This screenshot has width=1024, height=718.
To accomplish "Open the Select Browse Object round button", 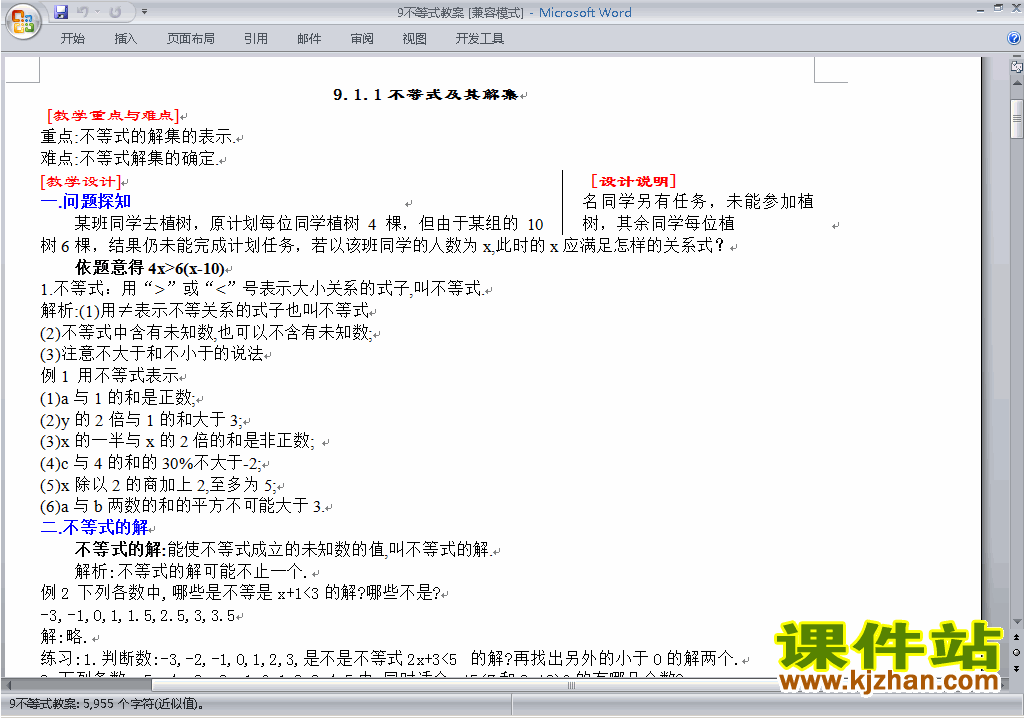I will coord(1016,652).
